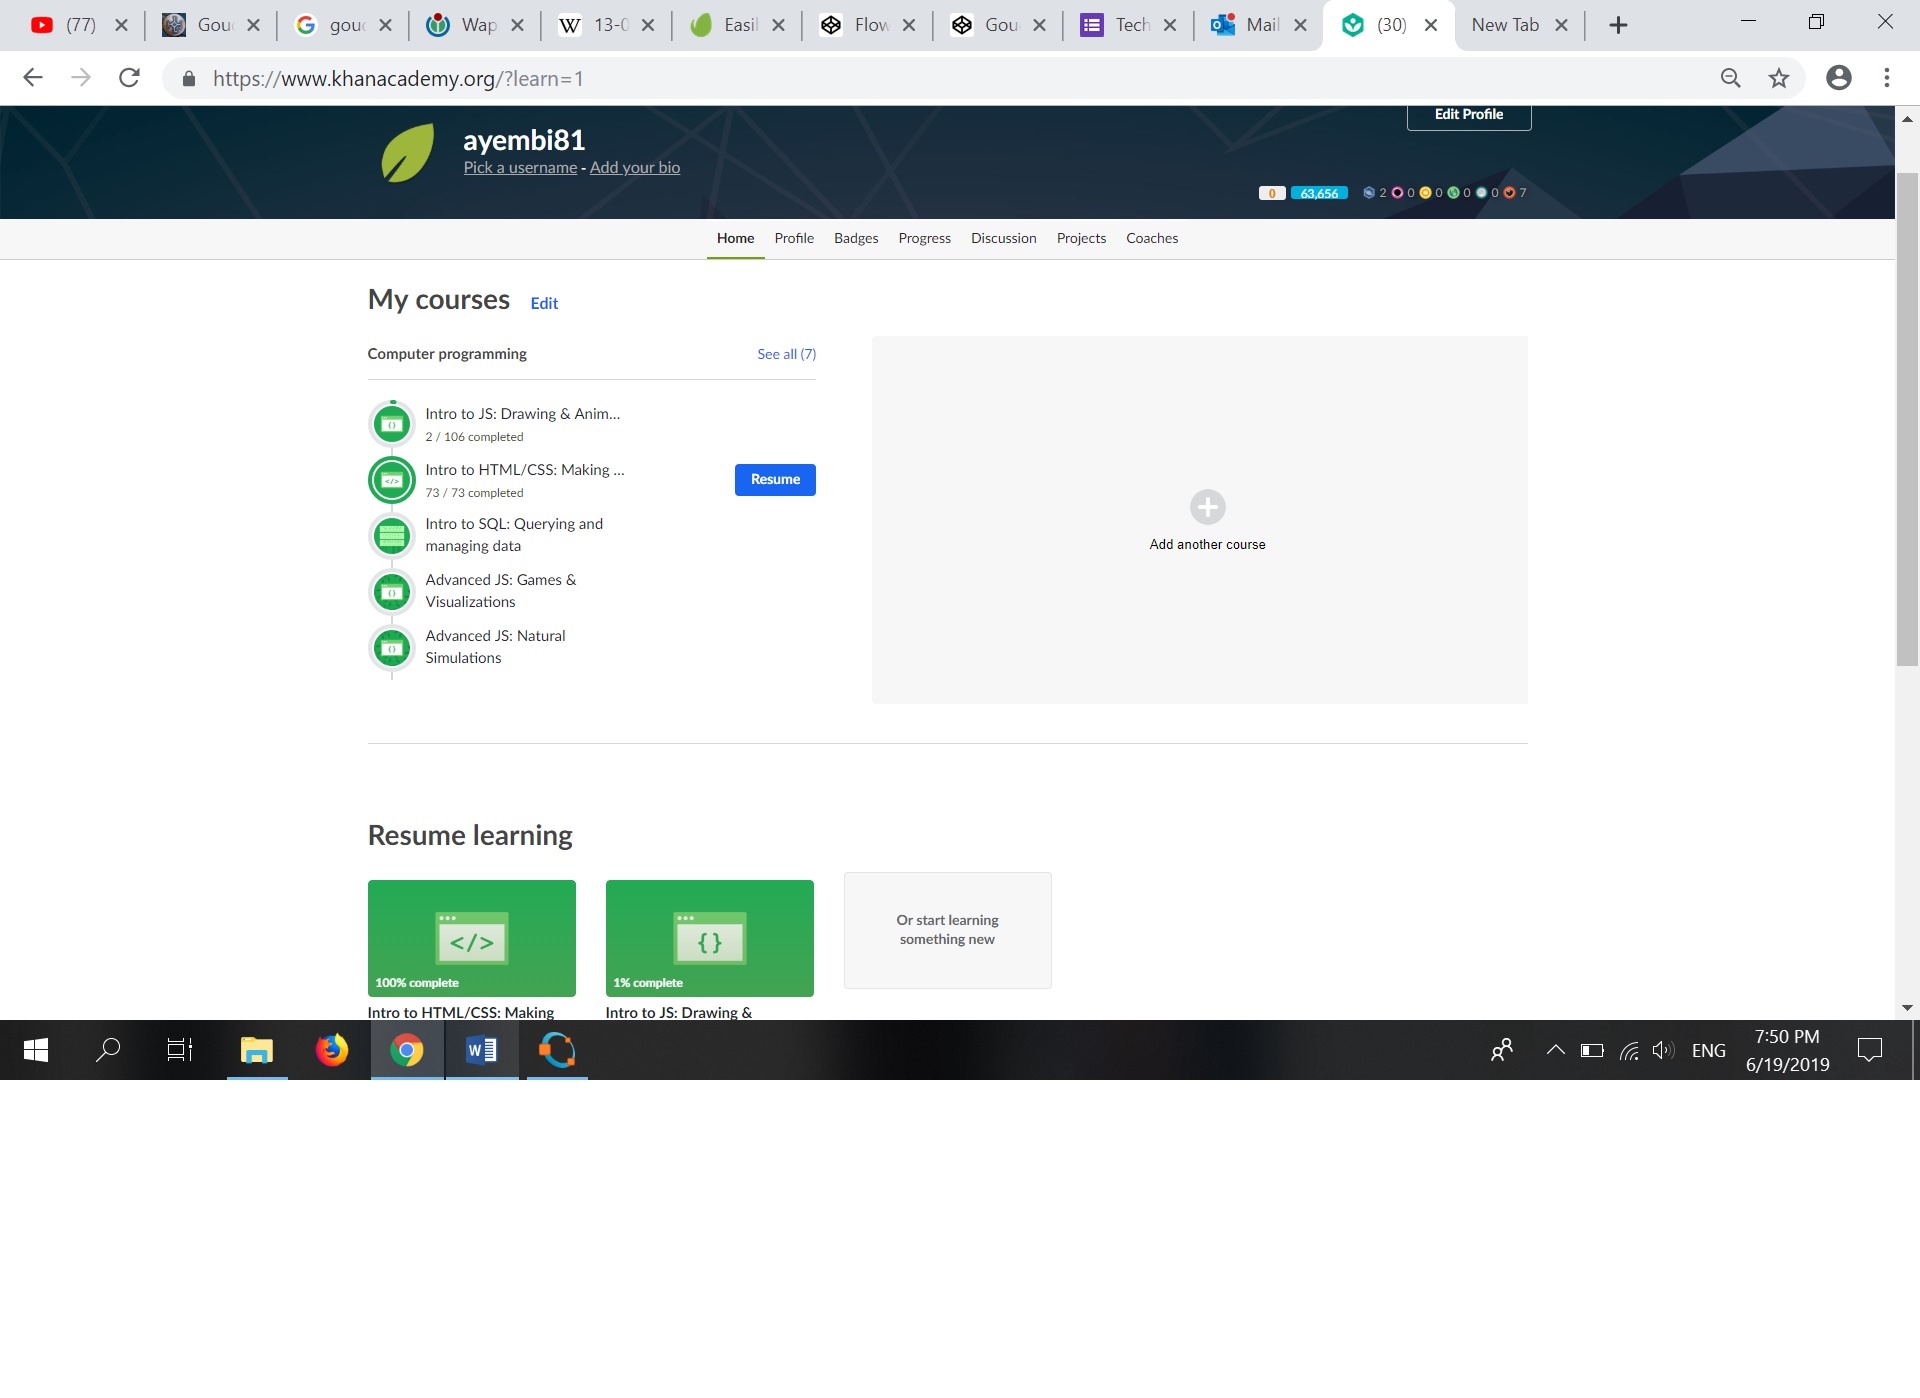Click the See all (7) link
1920x1398 pixels.
786,354
